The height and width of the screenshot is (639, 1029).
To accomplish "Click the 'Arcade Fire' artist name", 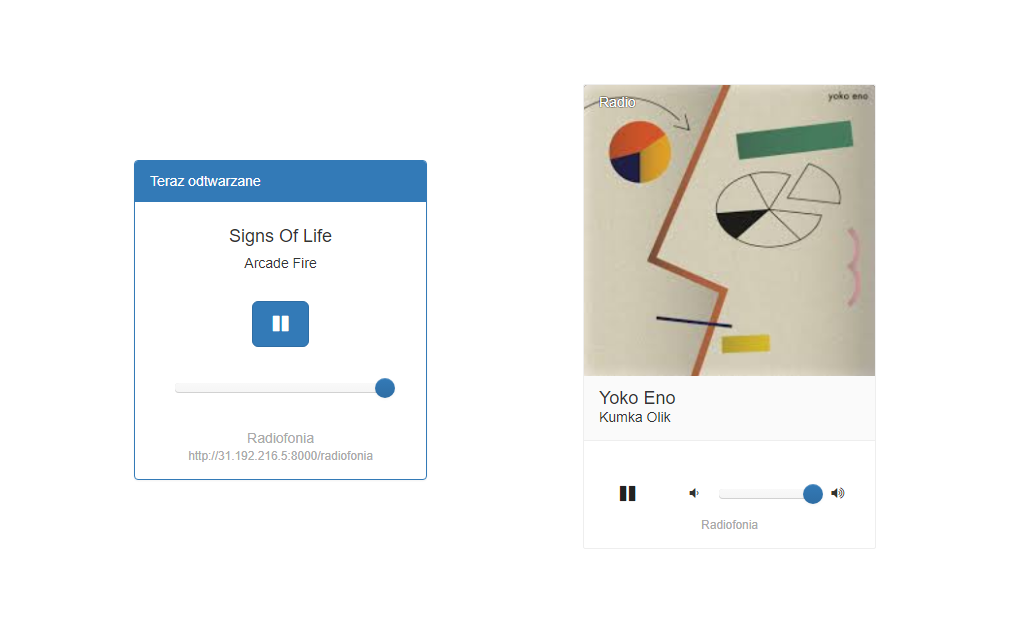I will tap(280, 263).
